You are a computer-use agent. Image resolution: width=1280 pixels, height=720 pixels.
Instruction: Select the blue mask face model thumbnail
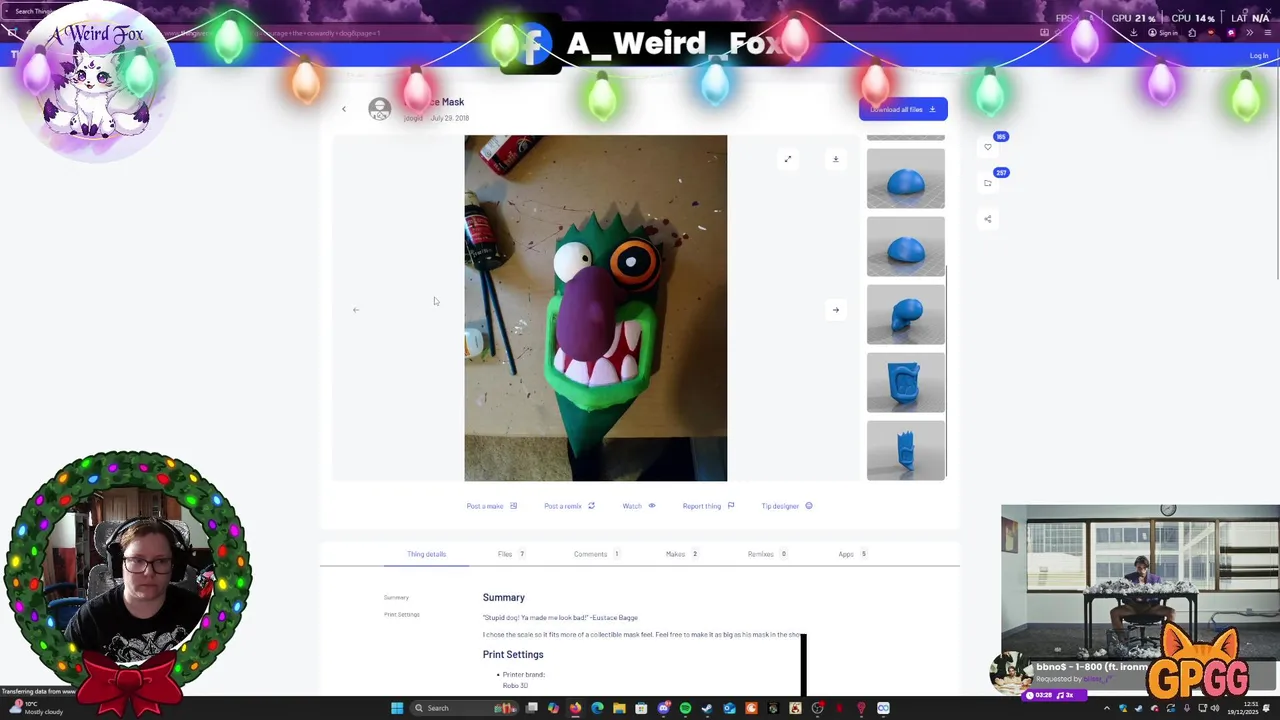pyautogui.click(x=906, y=383)
